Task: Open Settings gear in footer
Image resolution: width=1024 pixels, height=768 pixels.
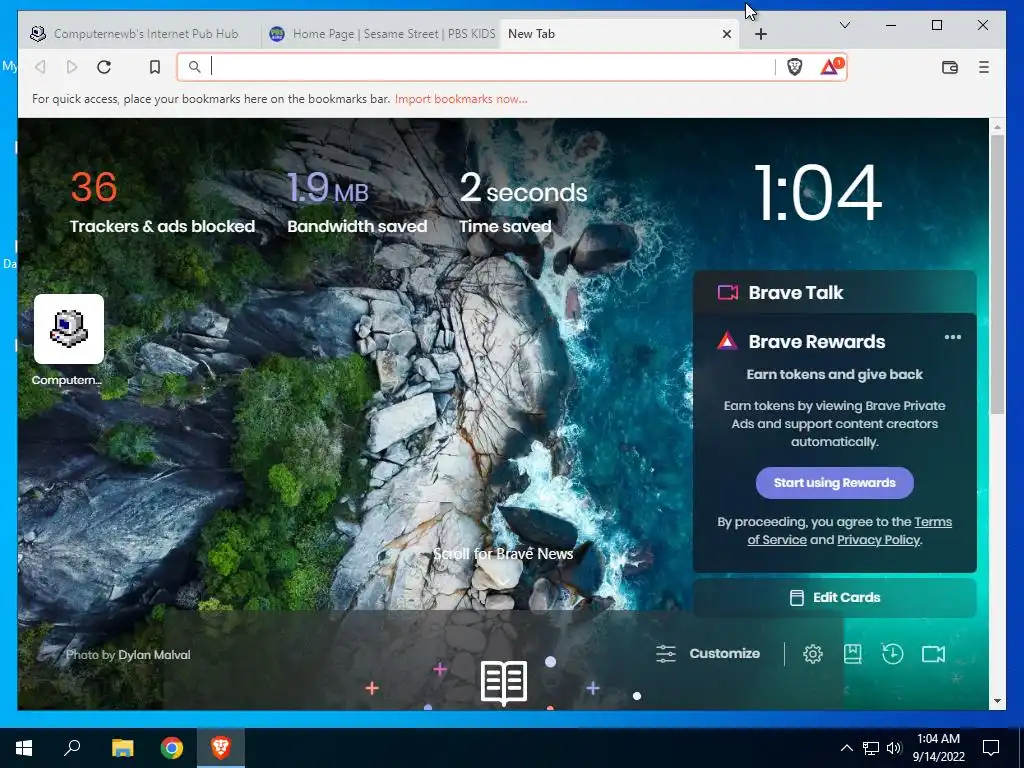Action: tap(812, 654)
